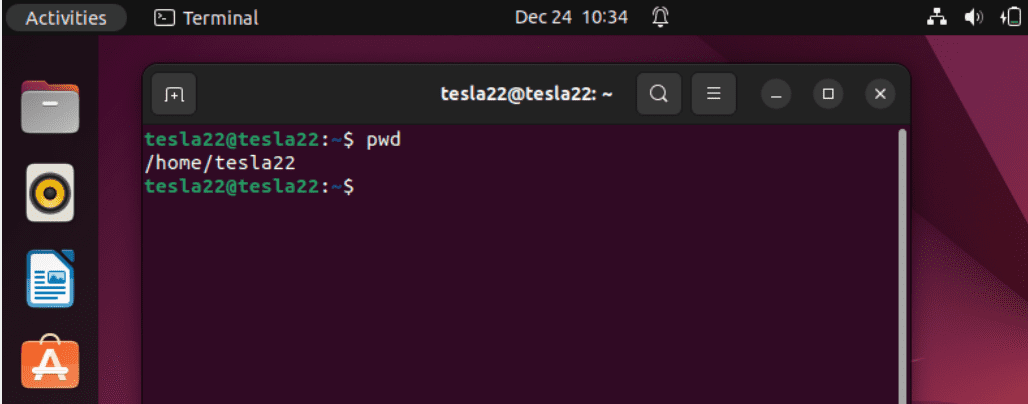Launch Rhythmbox music player from dock
Viewport: 1028px width, 404px height.
pos(50,192)
